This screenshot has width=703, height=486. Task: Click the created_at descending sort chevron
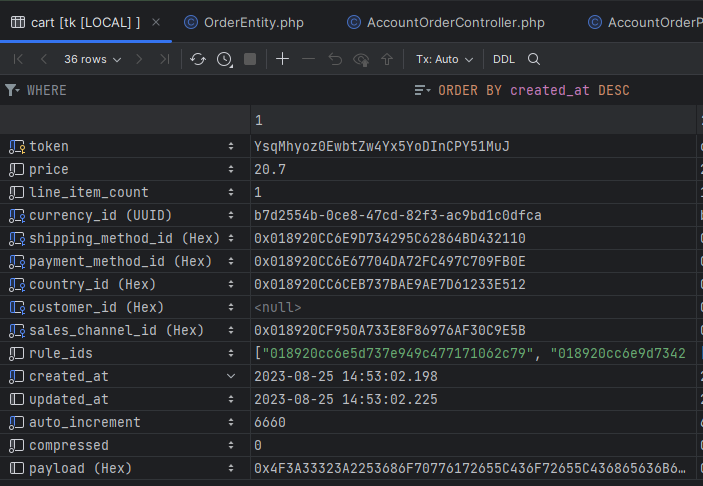tap(231, 376)
